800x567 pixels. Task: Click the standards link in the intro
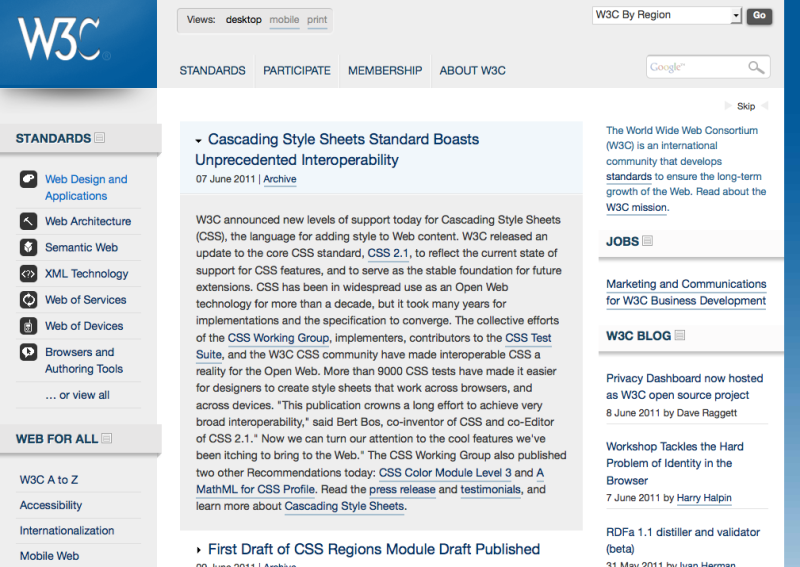629,177
